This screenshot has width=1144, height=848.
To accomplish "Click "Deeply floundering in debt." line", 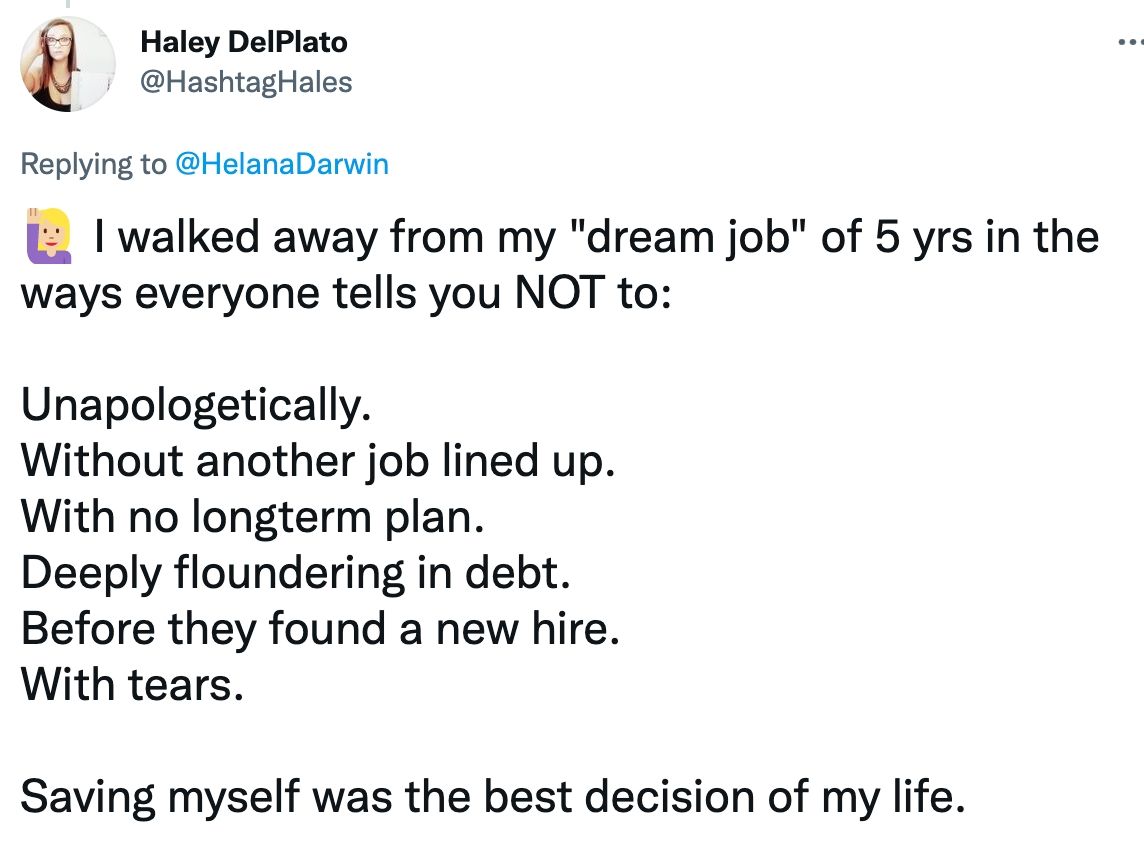I will tap(296, 573).
